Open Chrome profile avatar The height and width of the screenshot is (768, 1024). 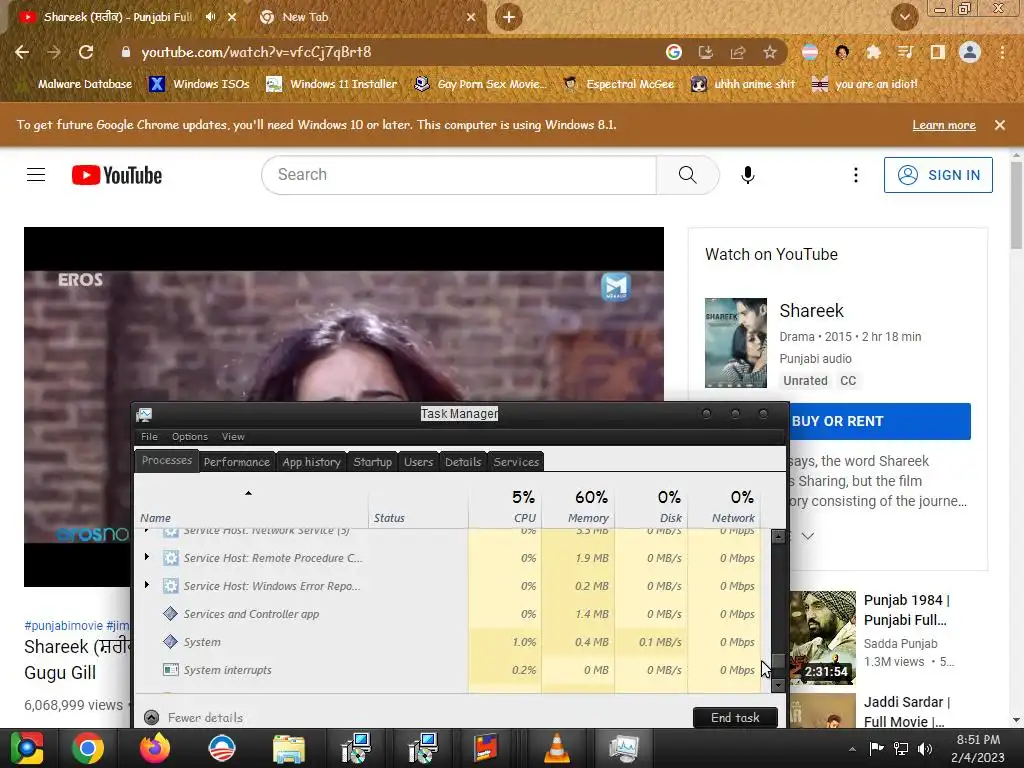point(970,52)
